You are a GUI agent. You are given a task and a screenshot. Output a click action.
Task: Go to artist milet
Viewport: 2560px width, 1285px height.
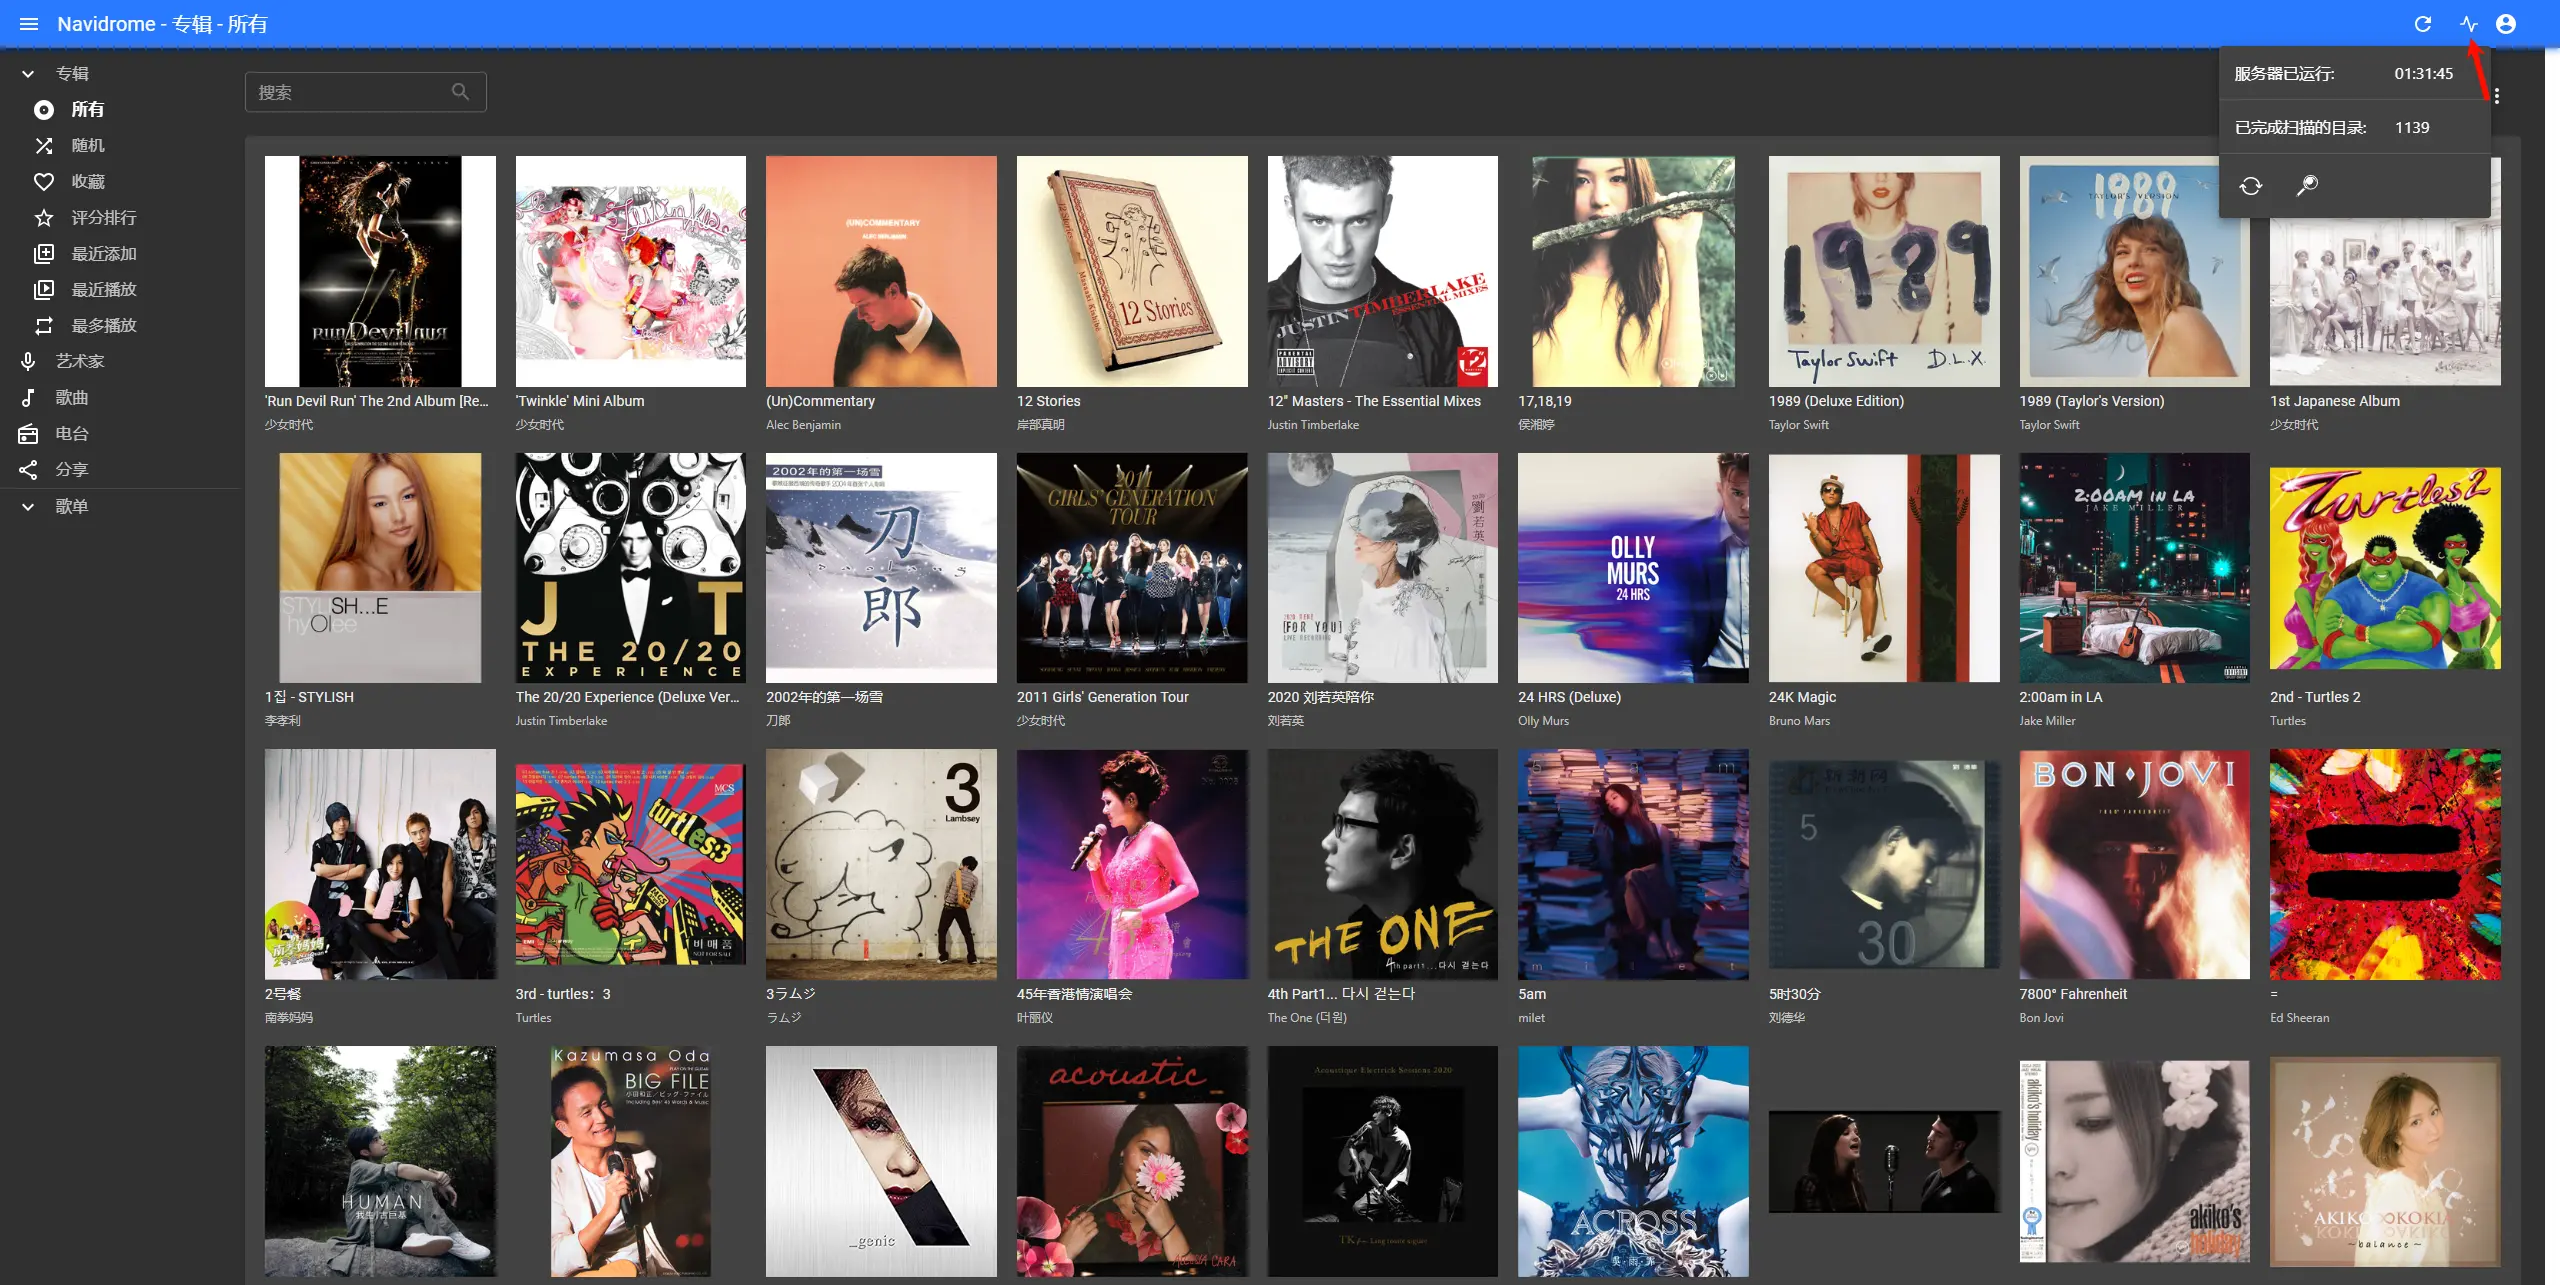1531,1018
